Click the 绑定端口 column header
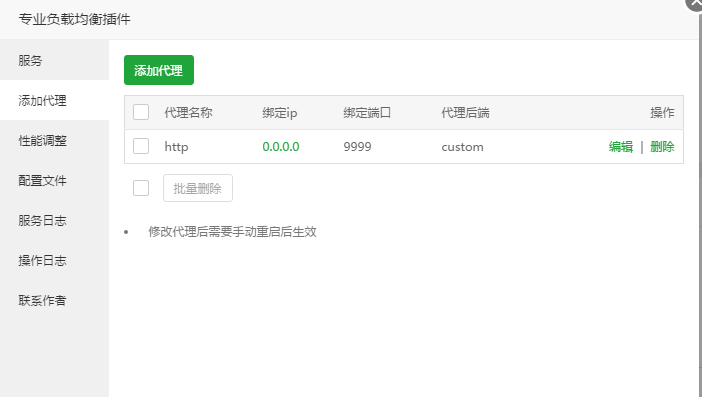The image size is (702, 397). (x=367, y=112)
